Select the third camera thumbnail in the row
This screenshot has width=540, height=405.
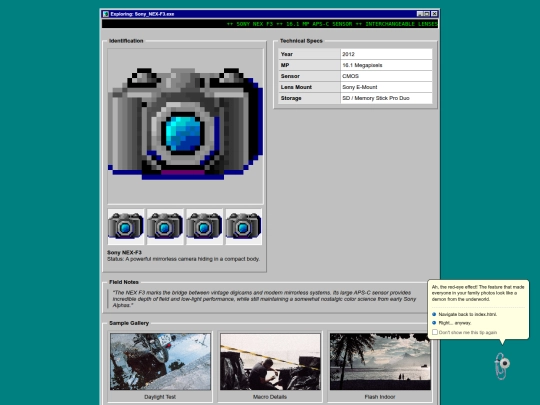[204, 227]
